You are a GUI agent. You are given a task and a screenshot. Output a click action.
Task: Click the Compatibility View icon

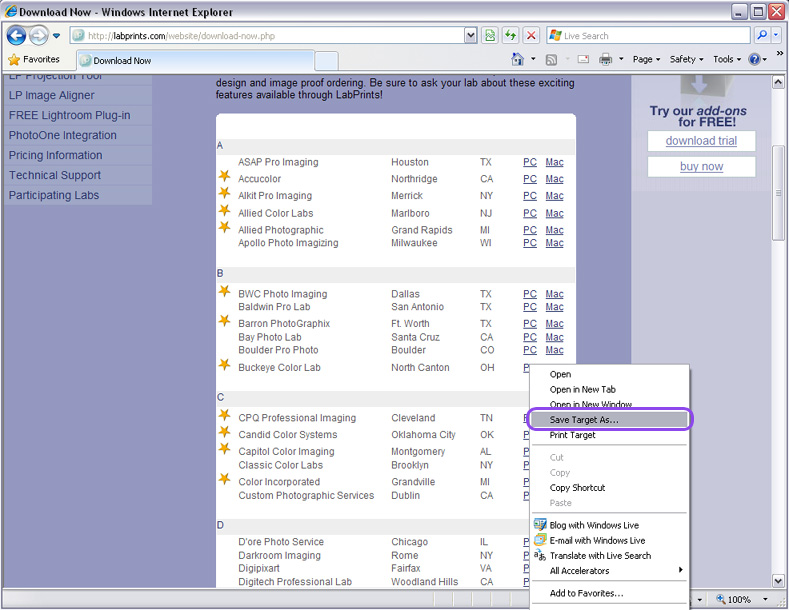point(490,36)
